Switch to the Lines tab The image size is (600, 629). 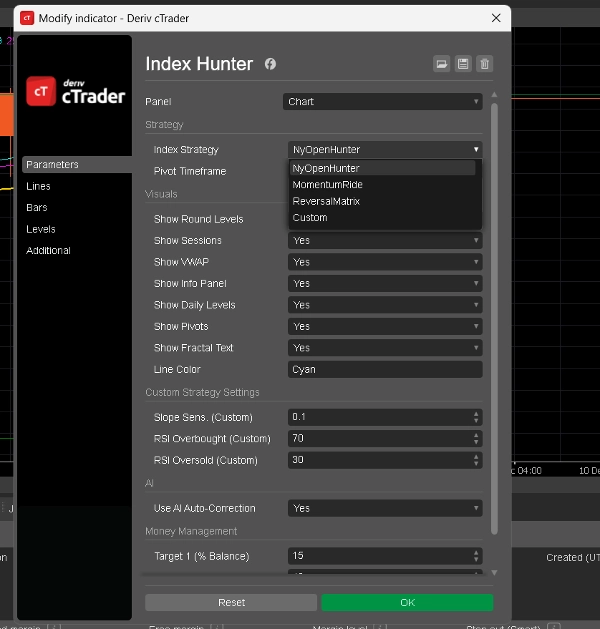click(38, 186)
